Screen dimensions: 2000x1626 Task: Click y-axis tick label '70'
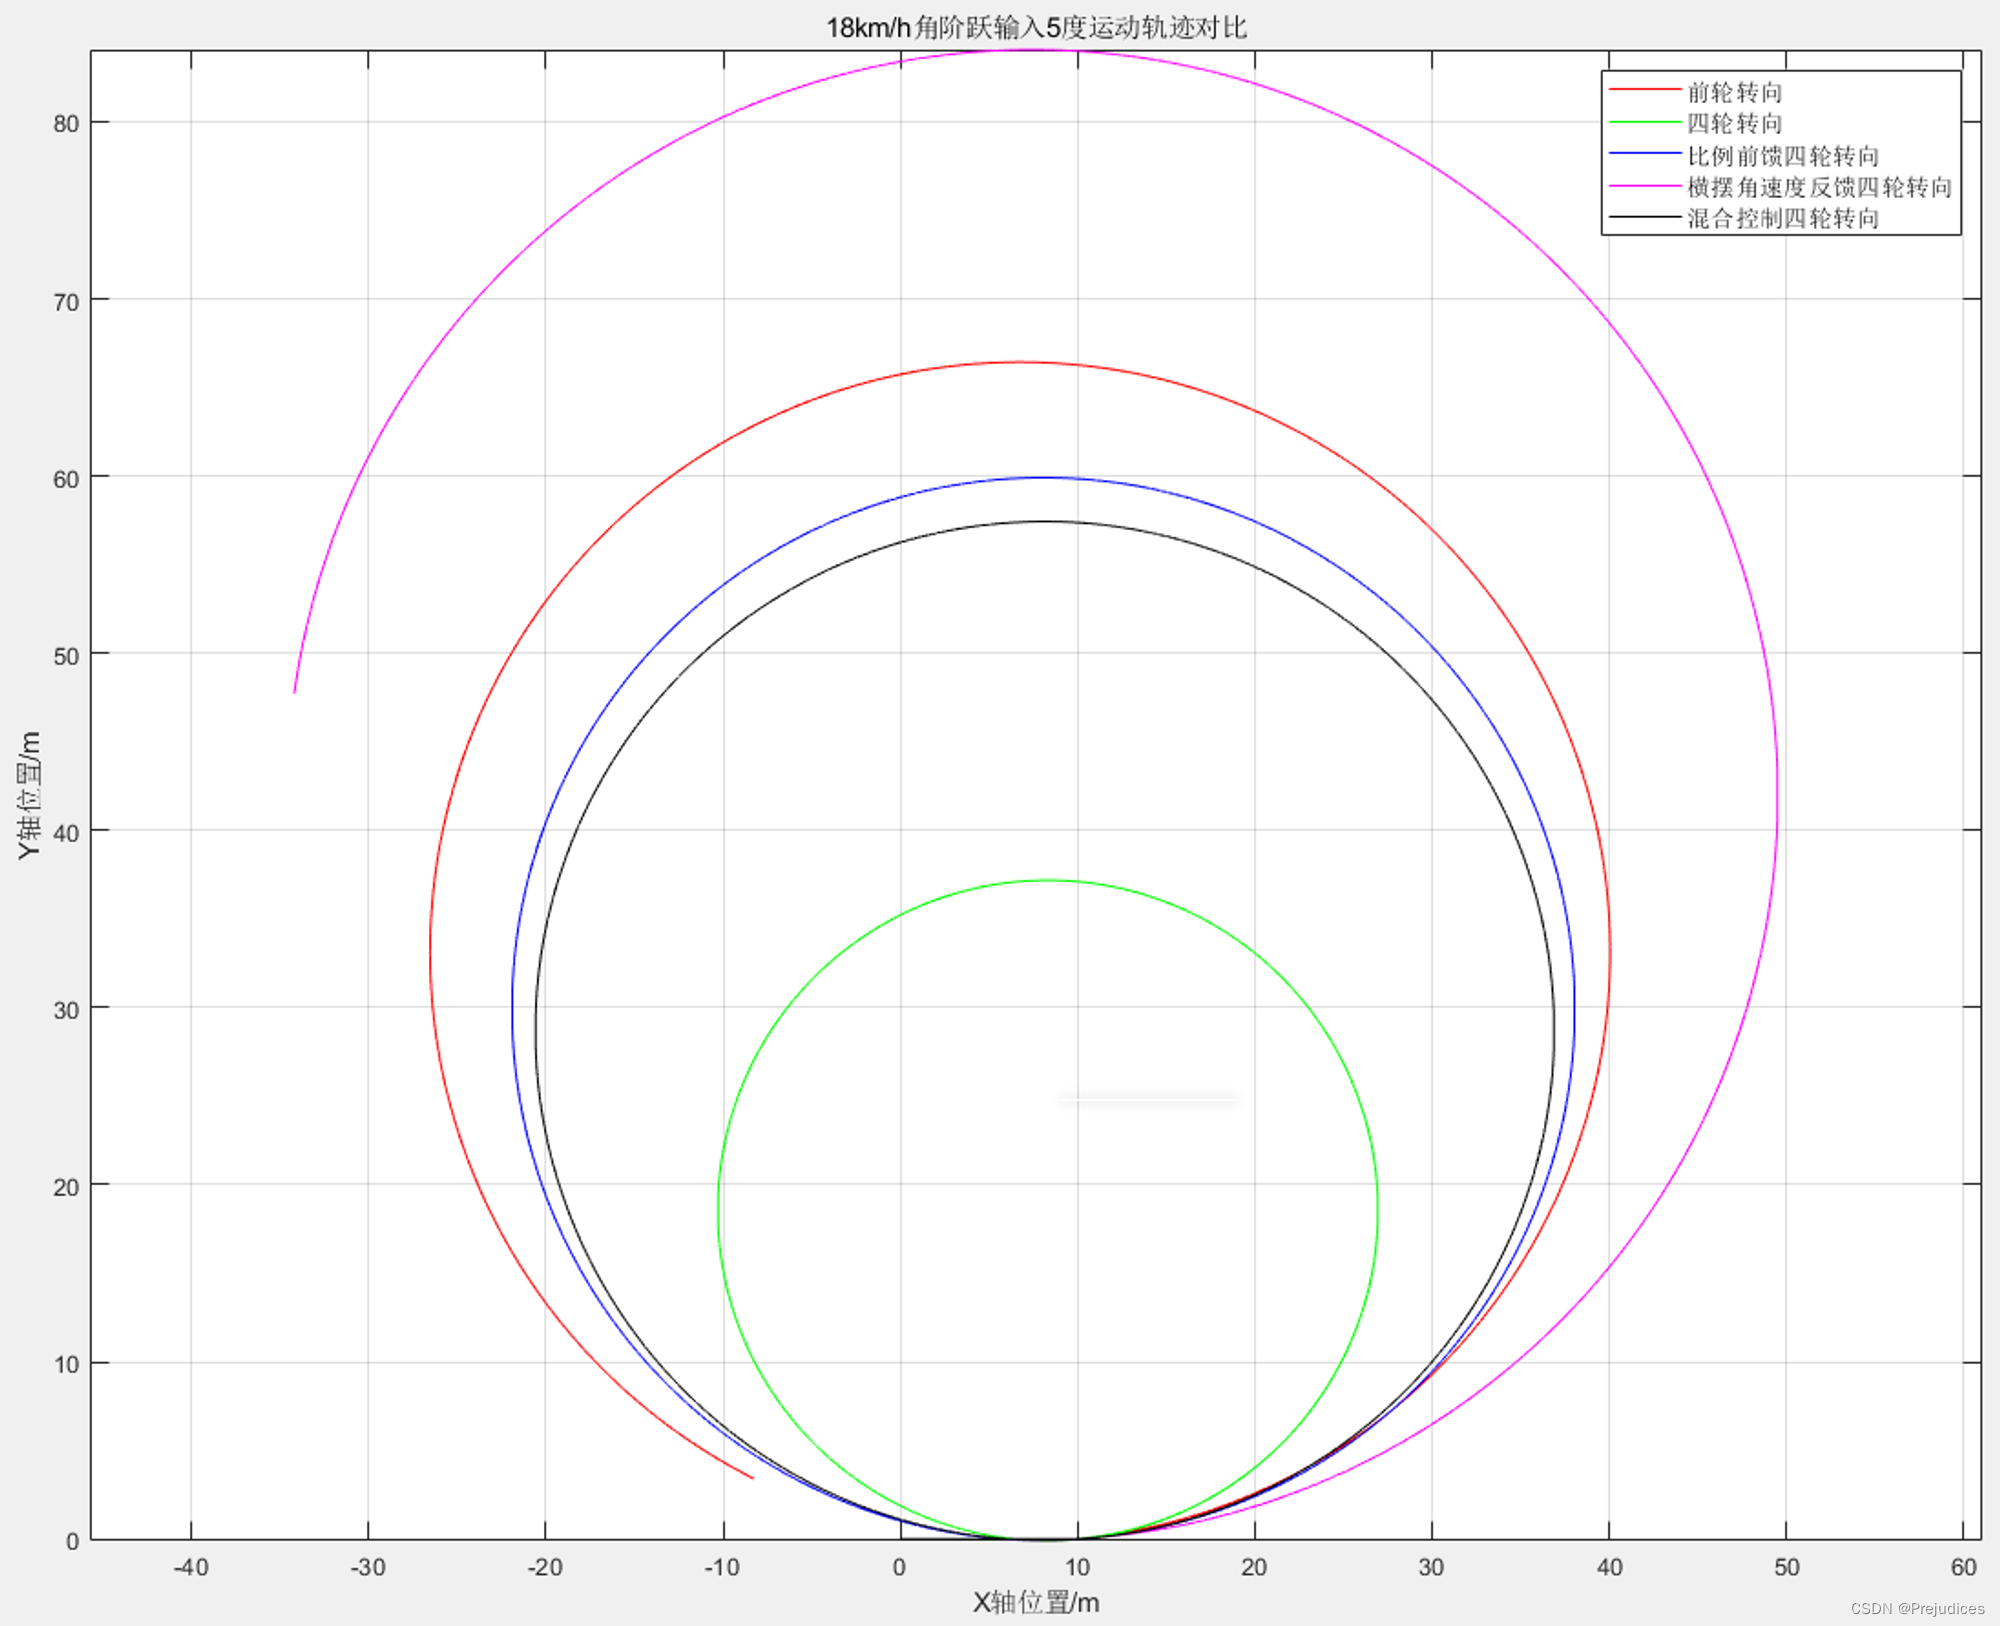click(x=66, y=302)
